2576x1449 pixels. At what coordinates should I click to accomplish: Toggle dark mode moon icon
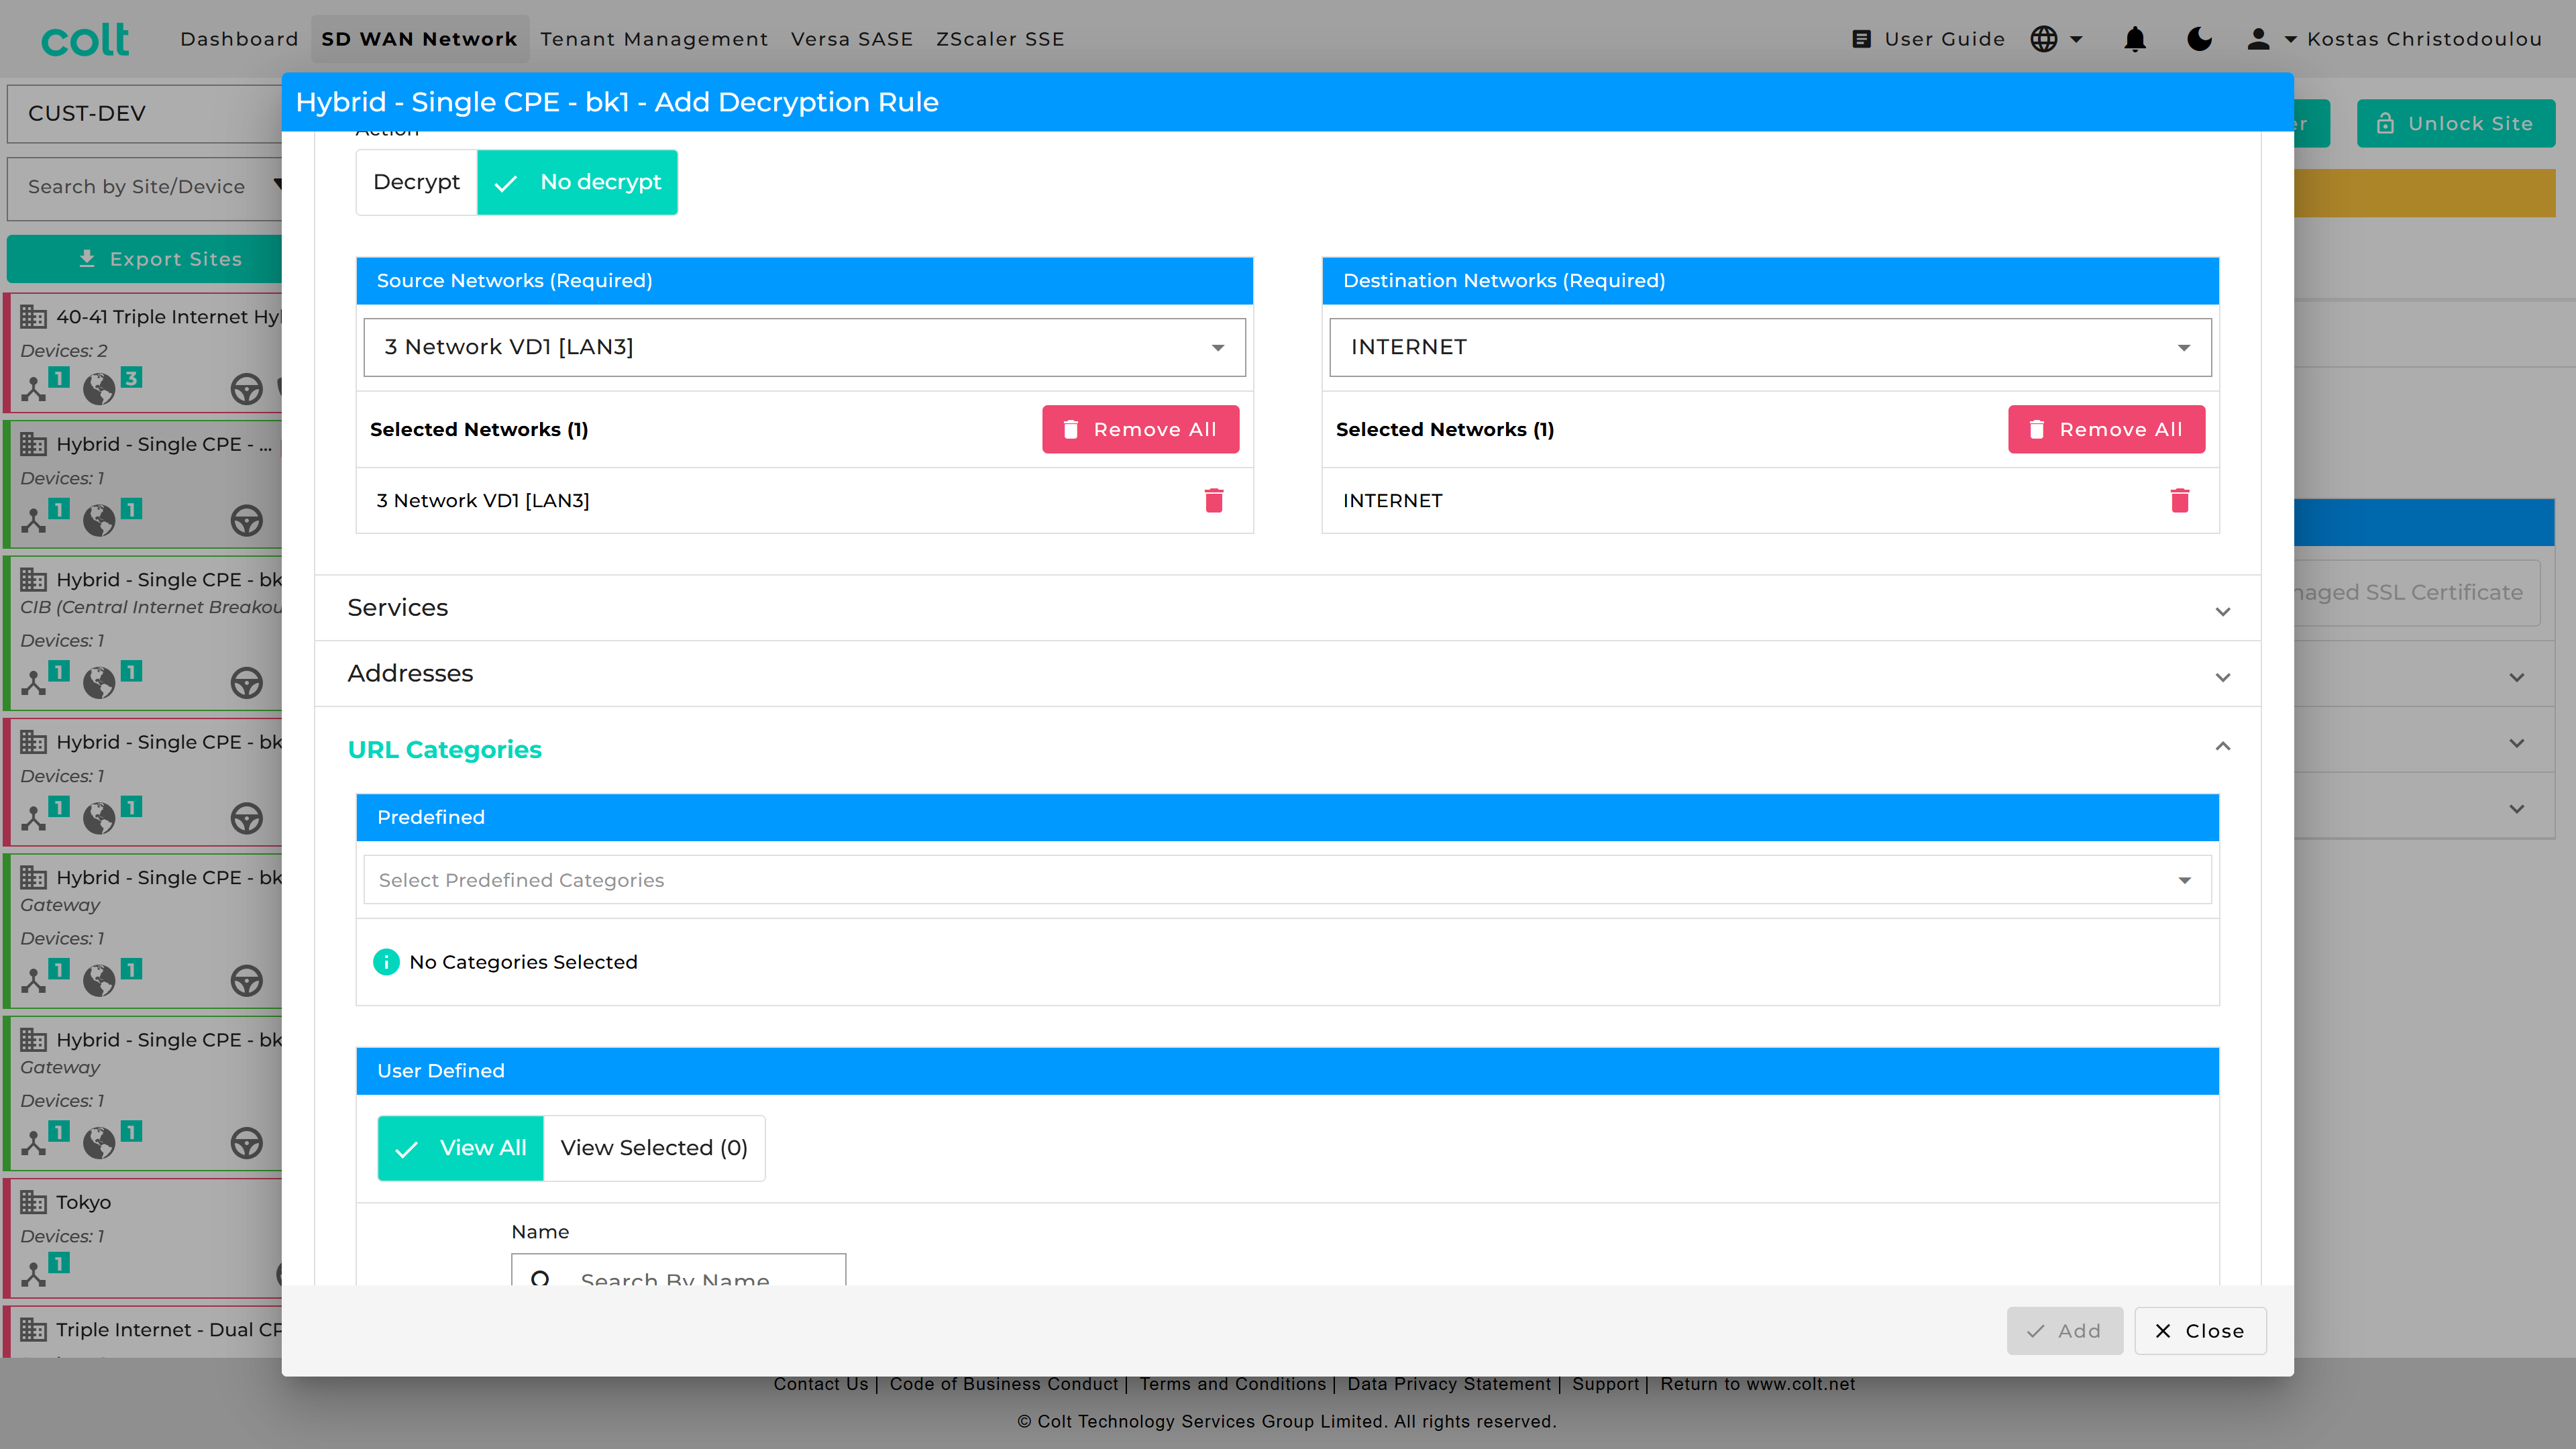2200,39
